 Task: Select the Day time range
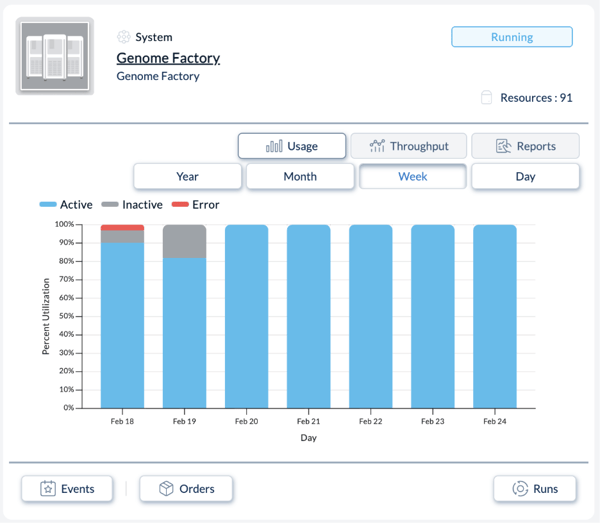click(525, 176)
